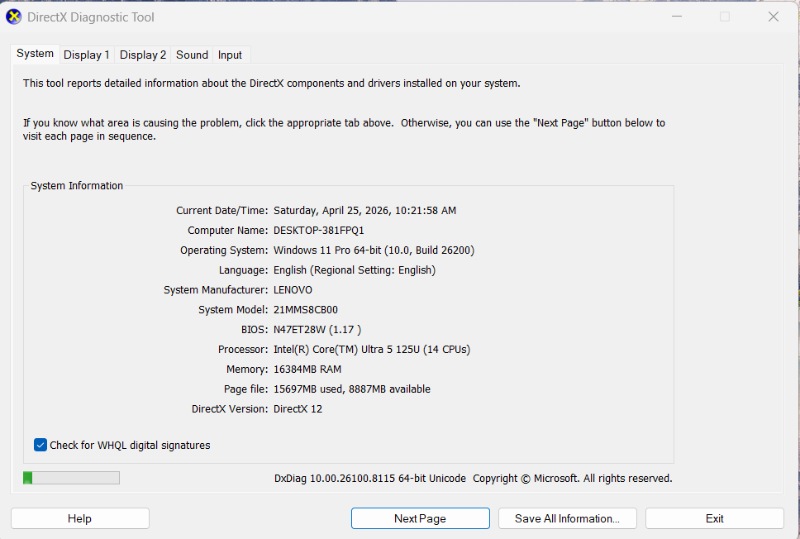Go to the Sound tab

[192, 55]
